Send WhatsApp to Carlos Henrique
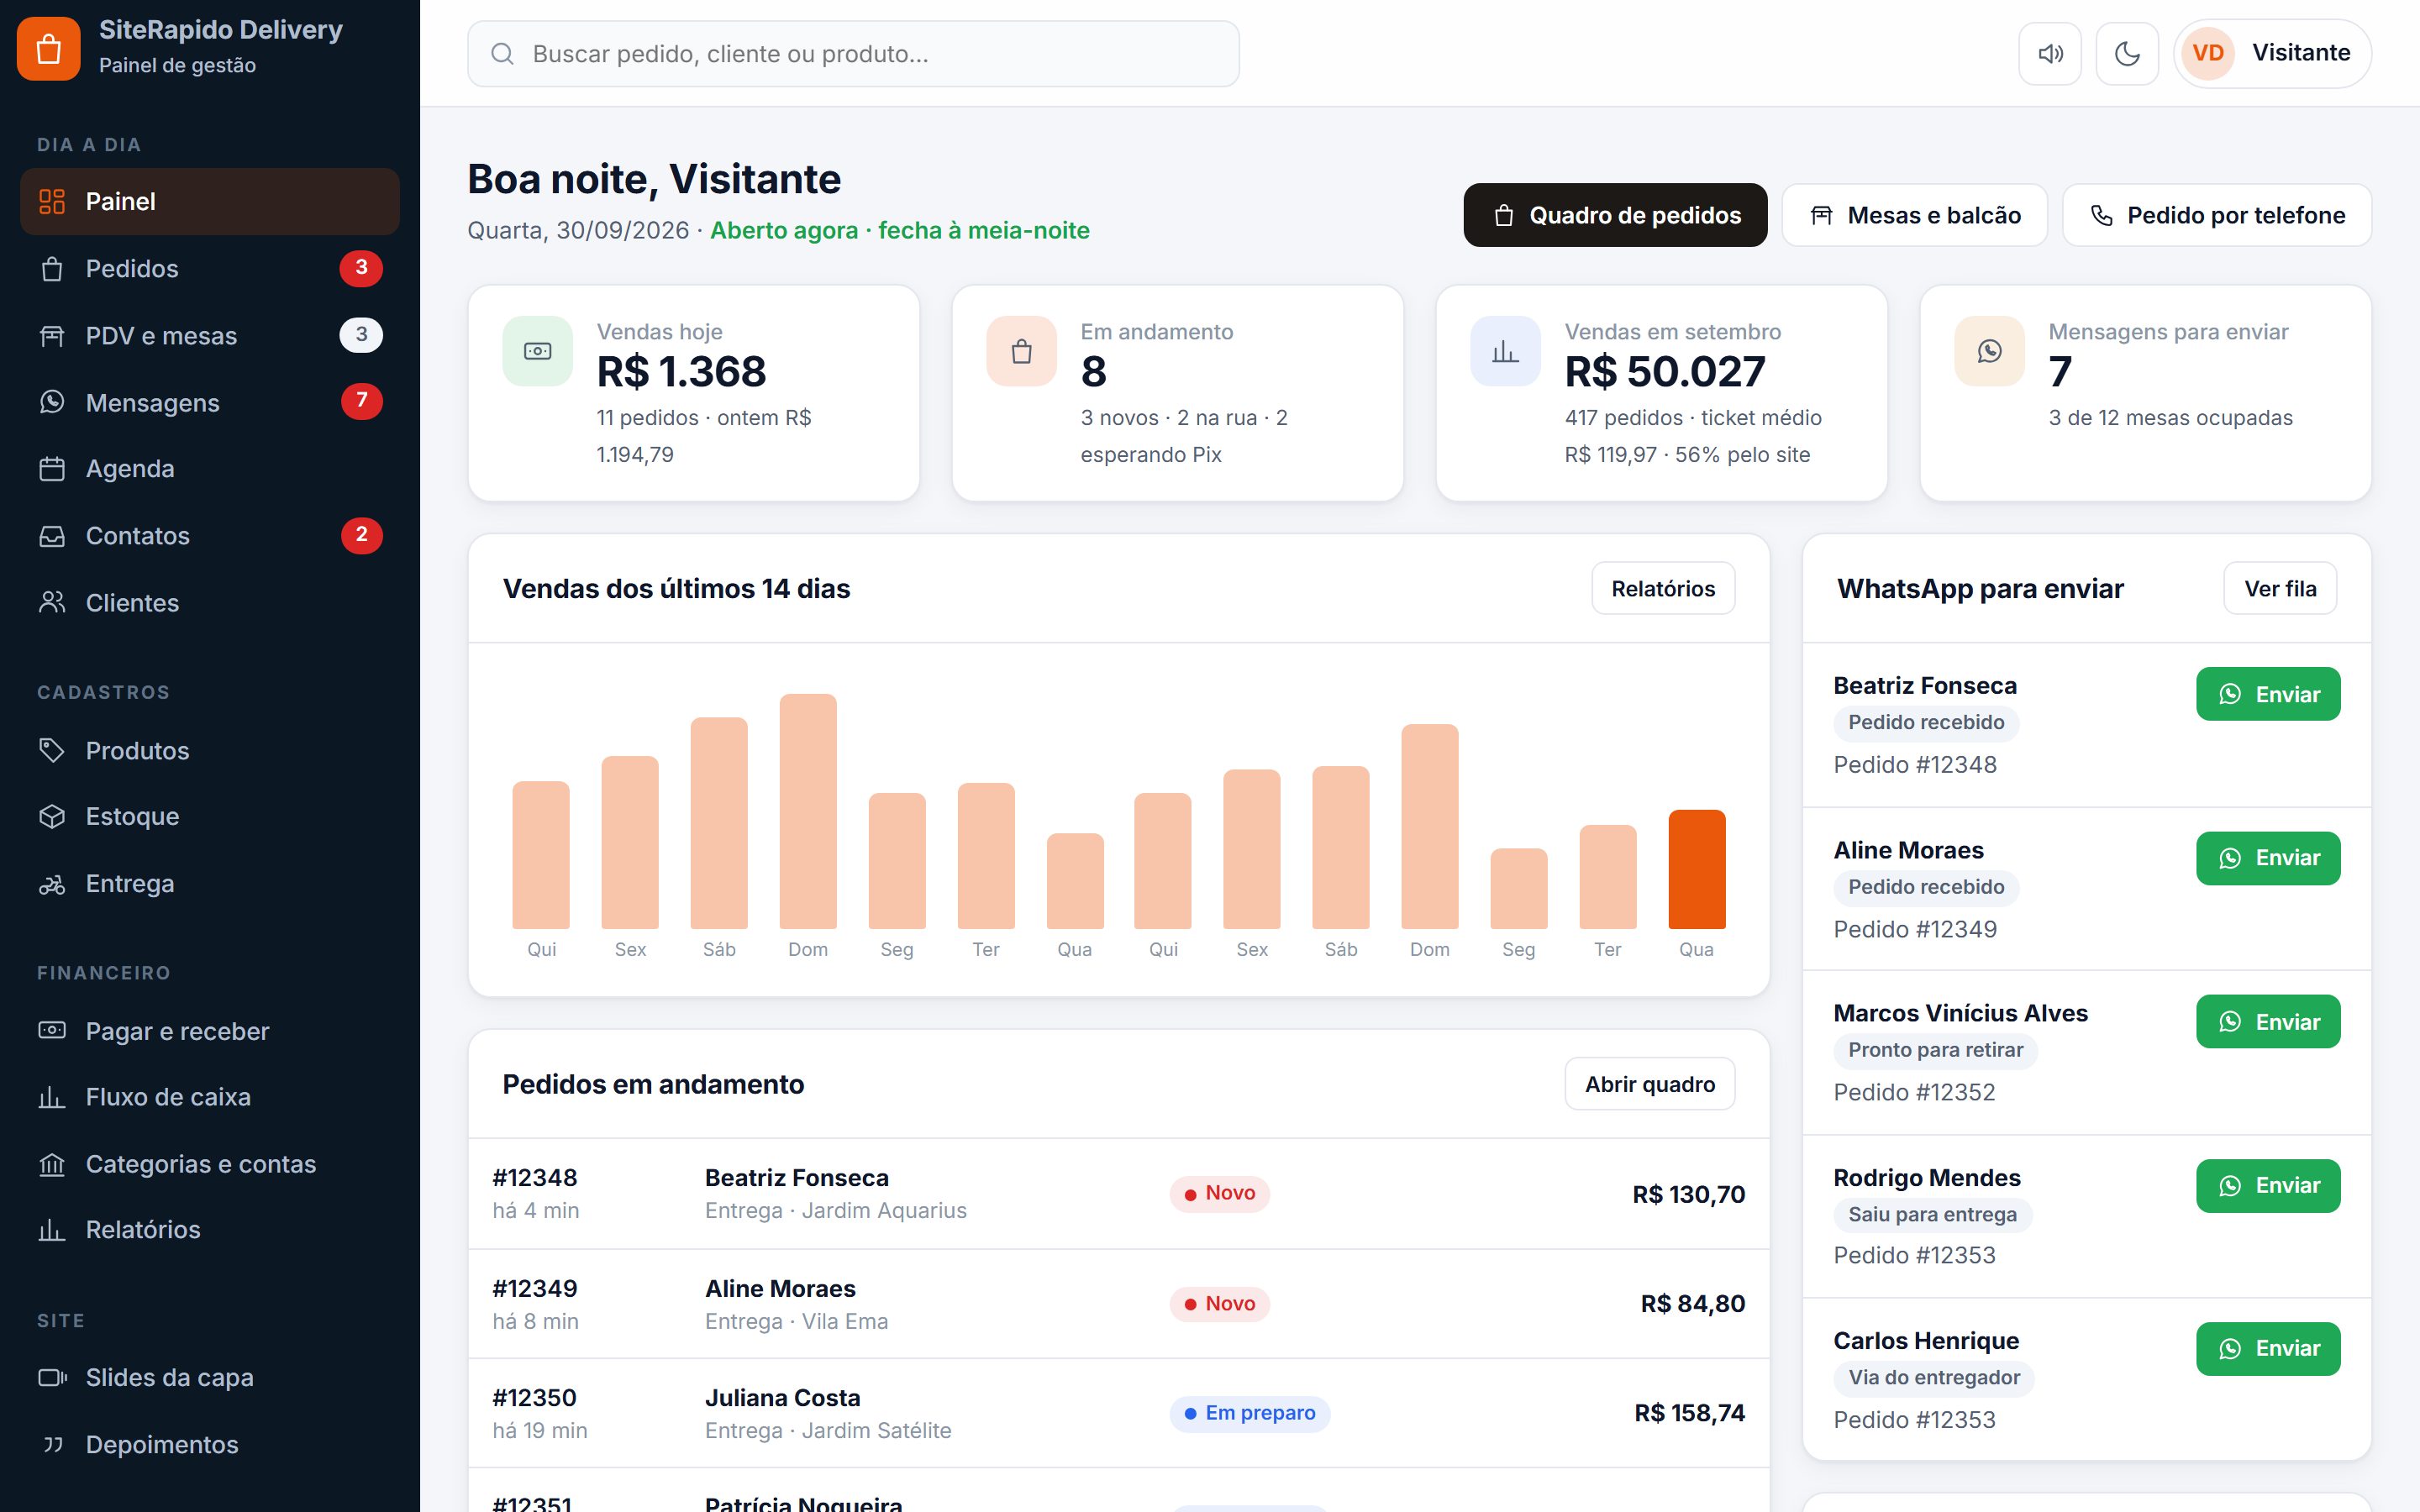This screenshot has height=1512, width=2420. pyautogui.click(x=2268, y=1349)
